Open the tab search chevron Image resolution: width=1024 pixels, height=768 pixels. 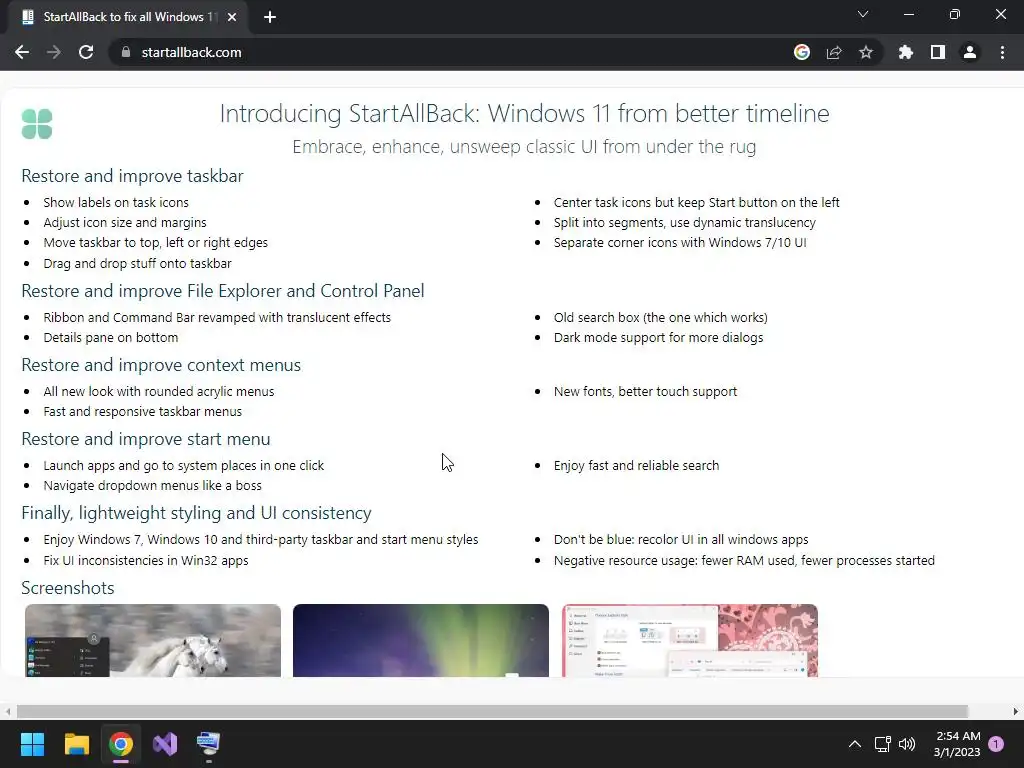(863, 14)
